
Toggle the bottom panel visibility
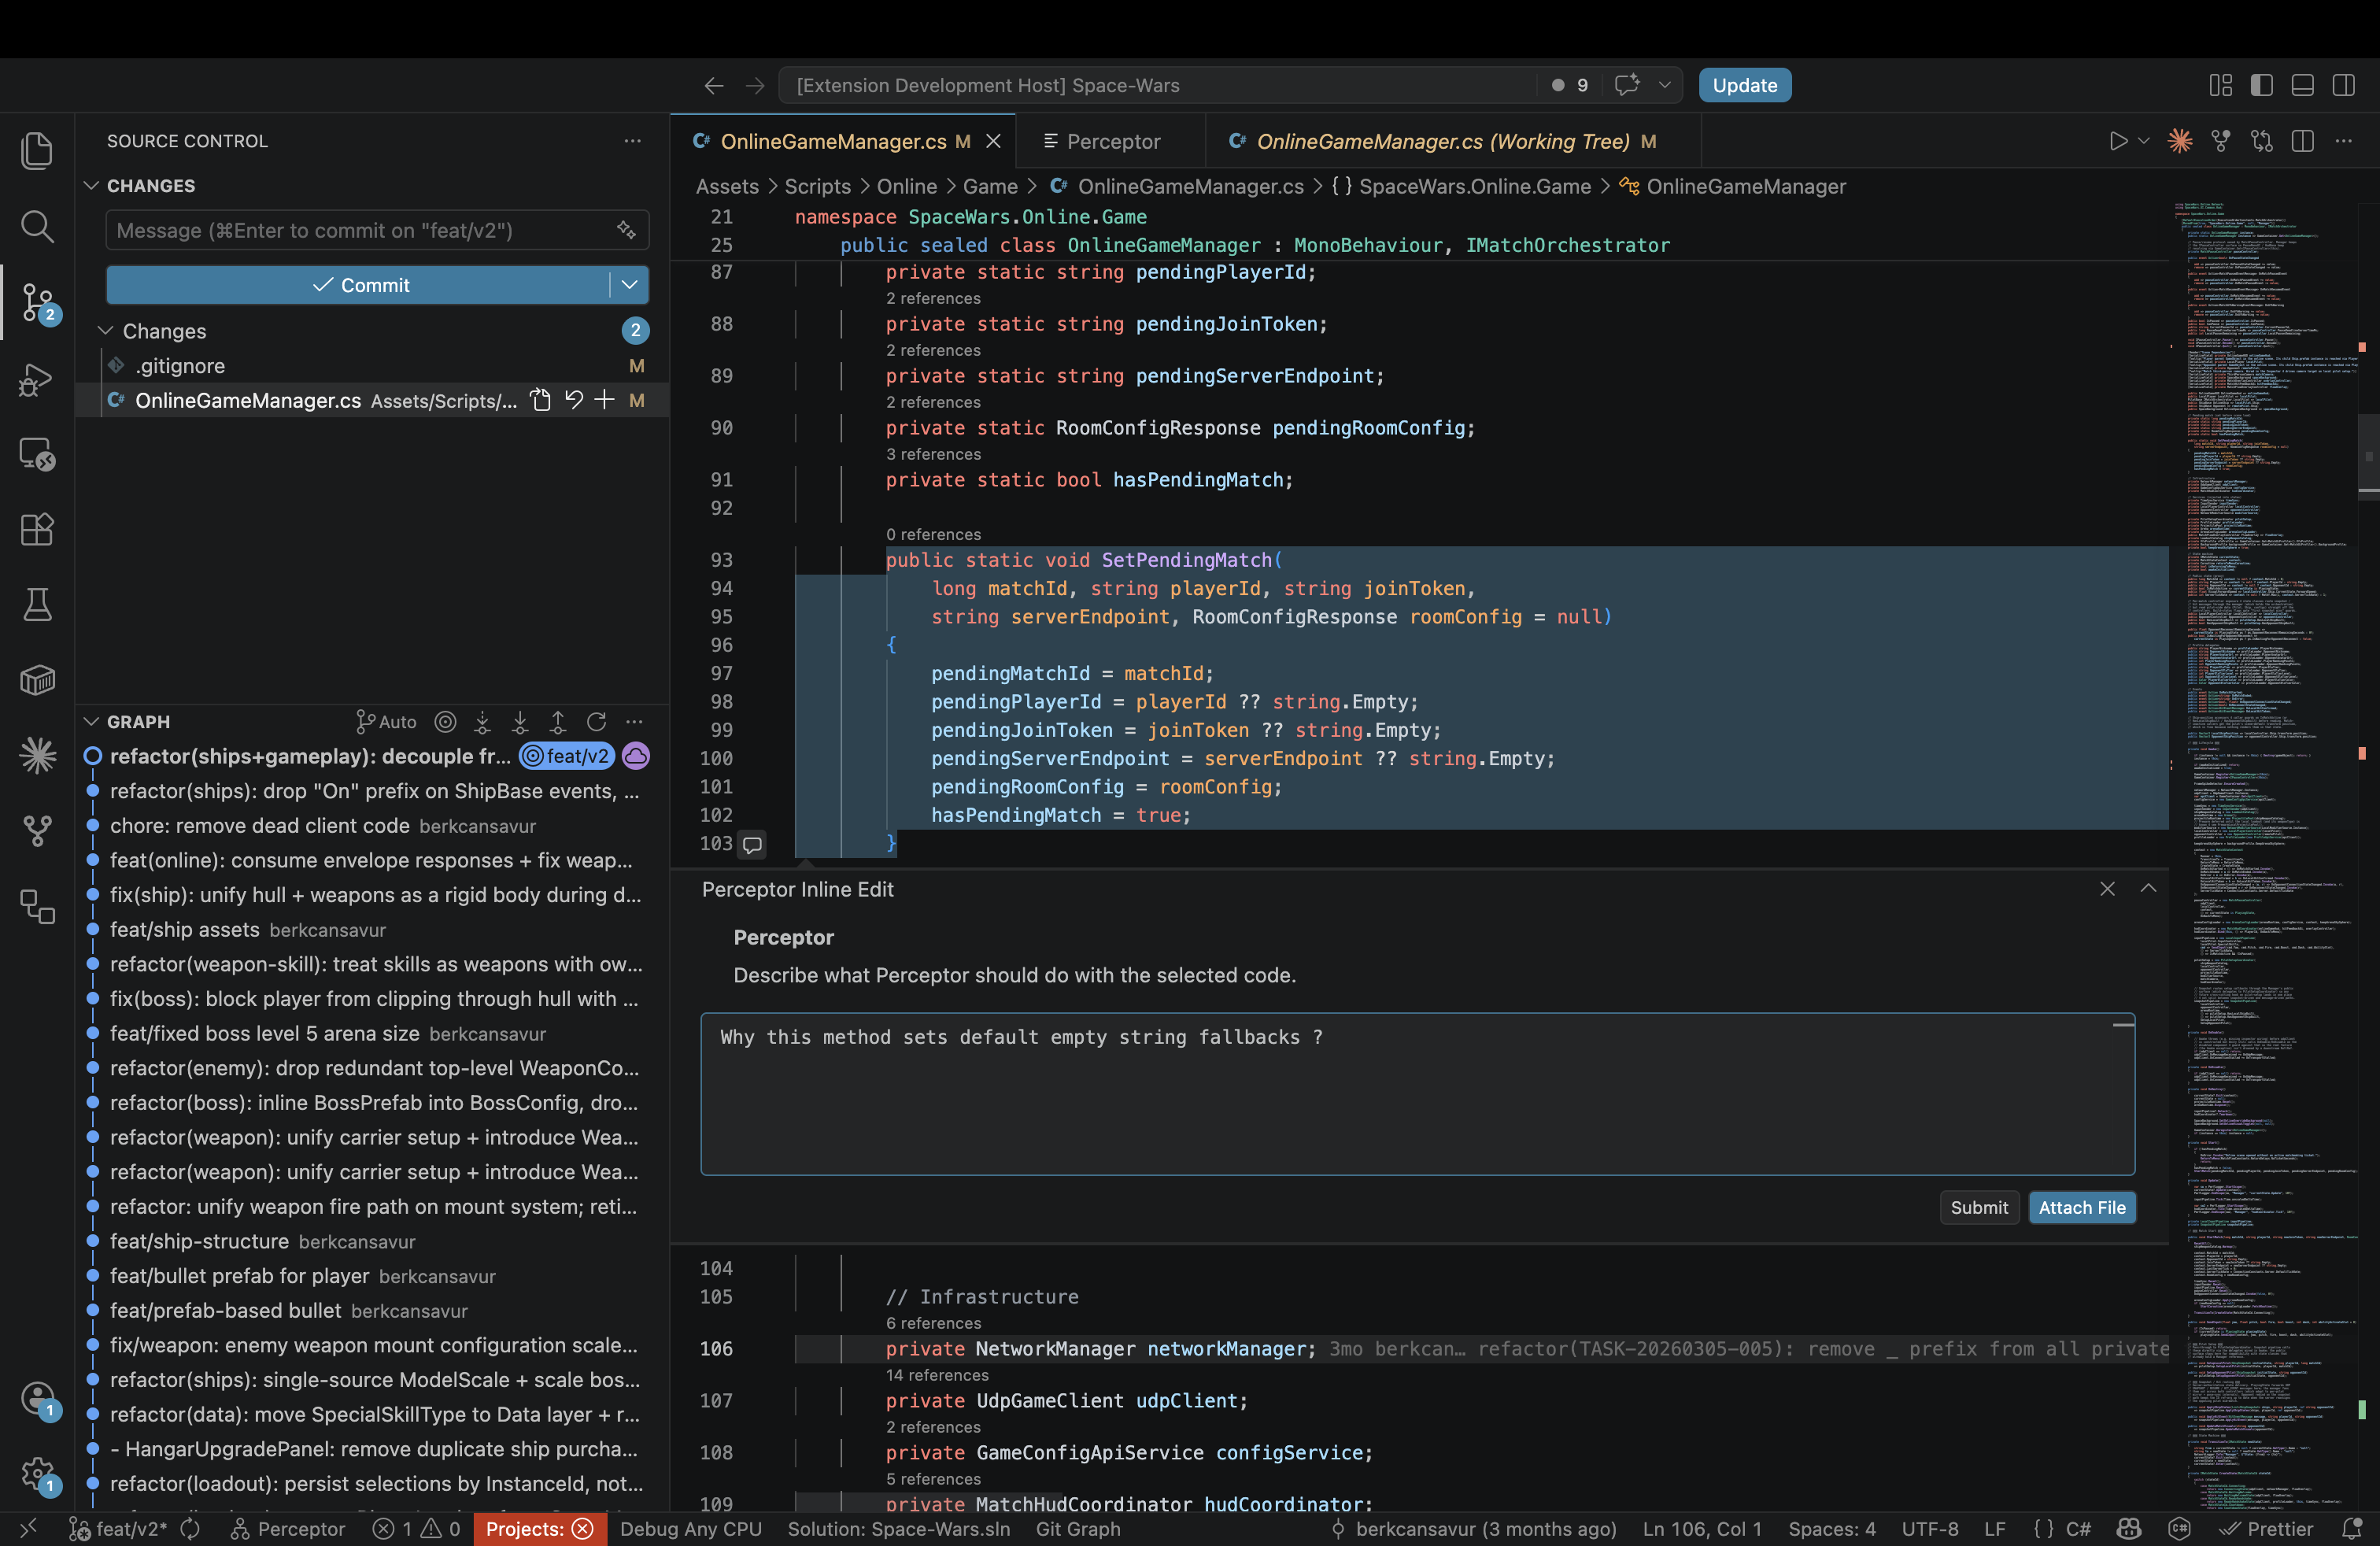2302,85
